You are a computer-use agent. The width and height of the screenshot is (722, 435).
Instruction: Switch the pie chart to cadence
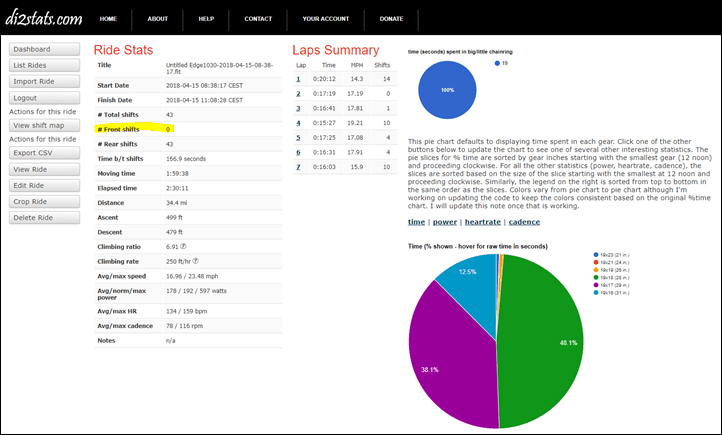point(524,222)
